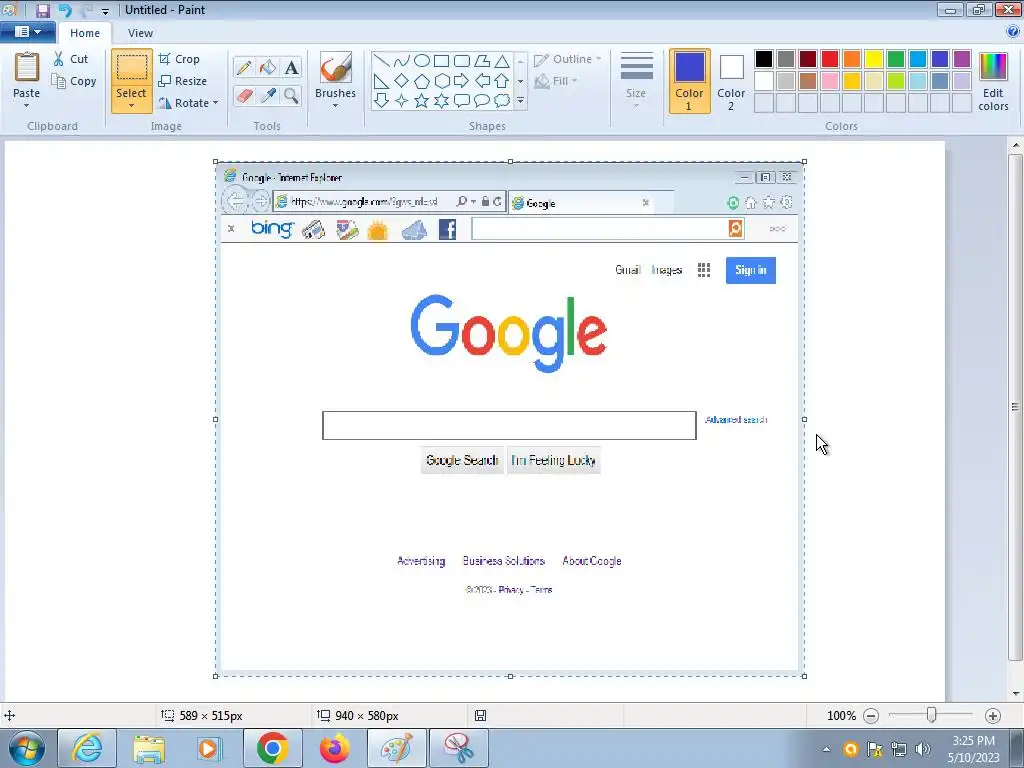Choose the Pentagon shape

point(422,81)
